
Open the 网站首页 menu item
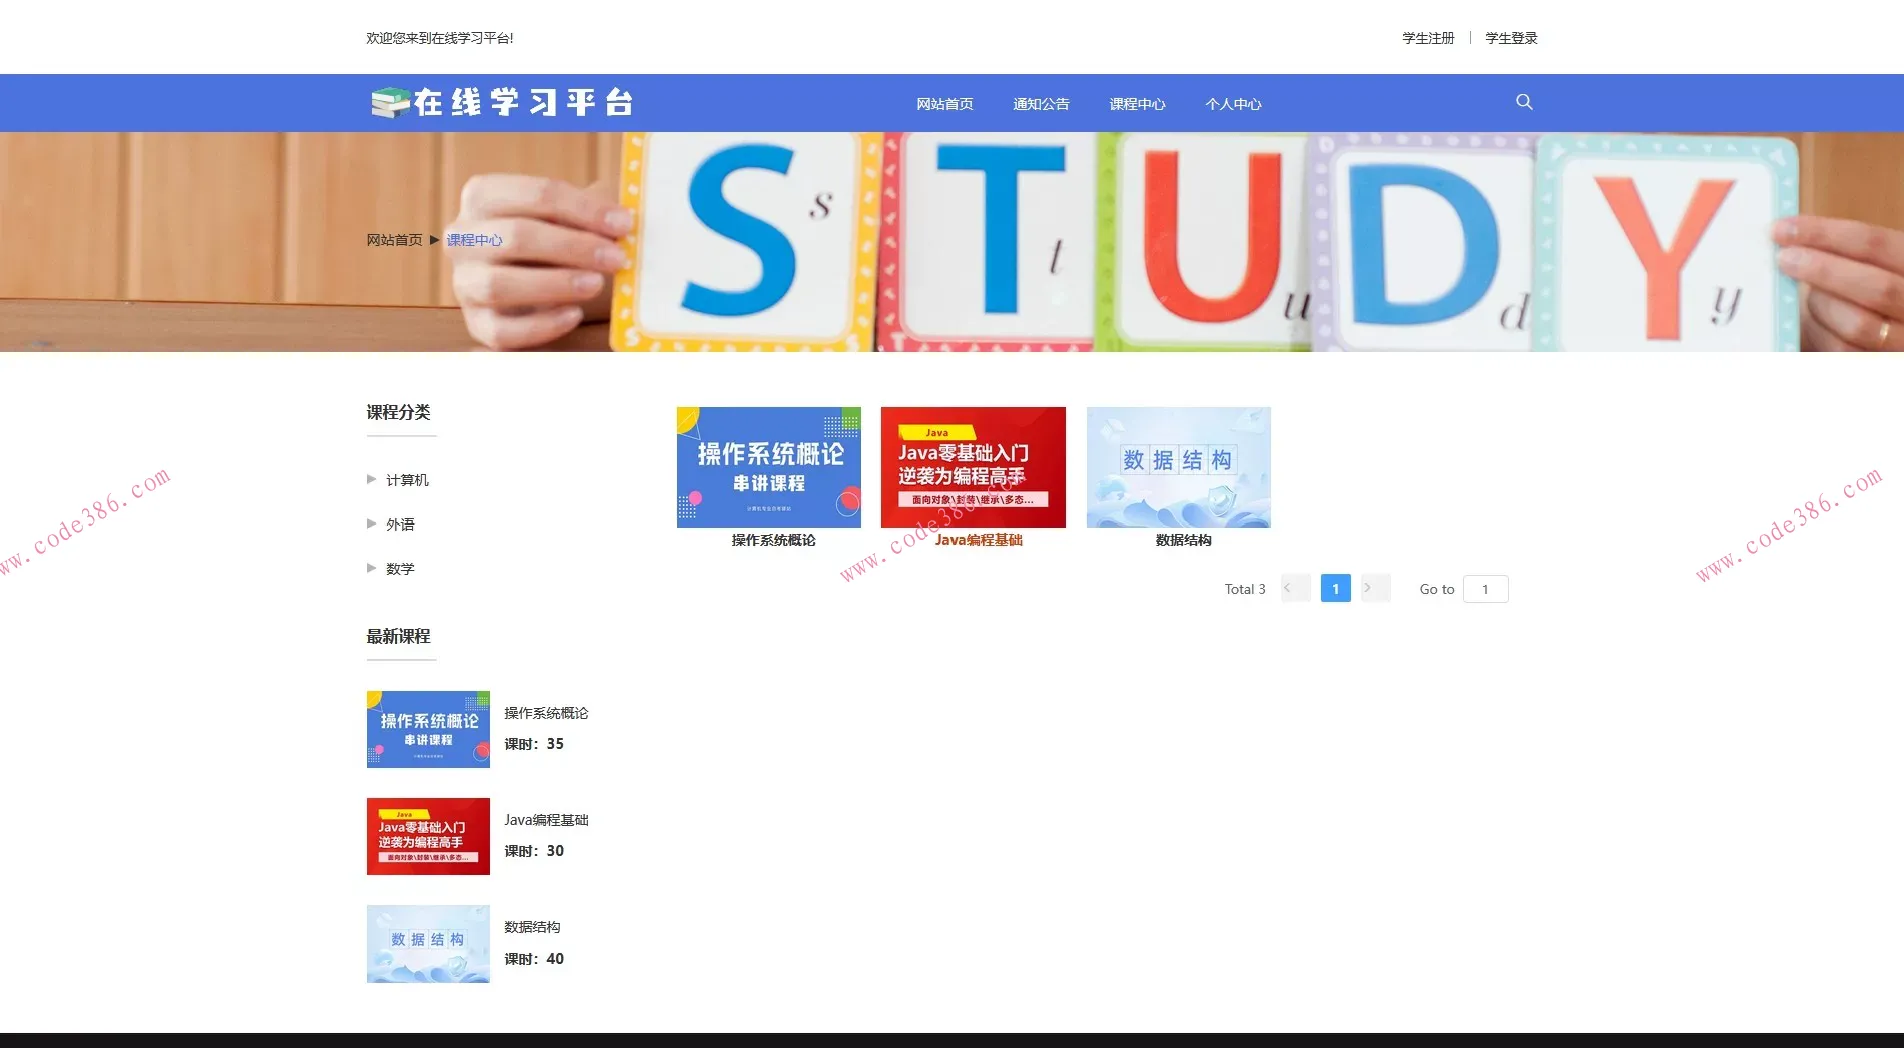coord(944,103)
